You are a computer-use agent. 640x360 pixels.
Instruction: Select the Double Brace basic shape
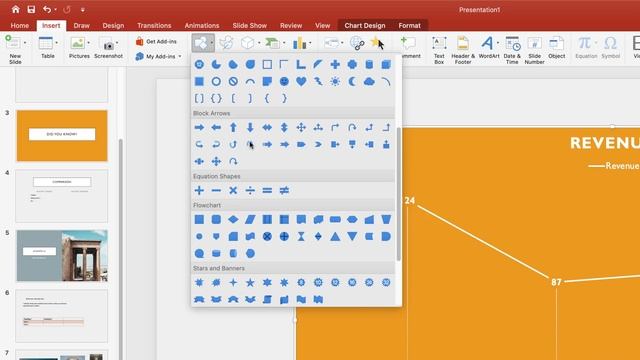(216, 98)
